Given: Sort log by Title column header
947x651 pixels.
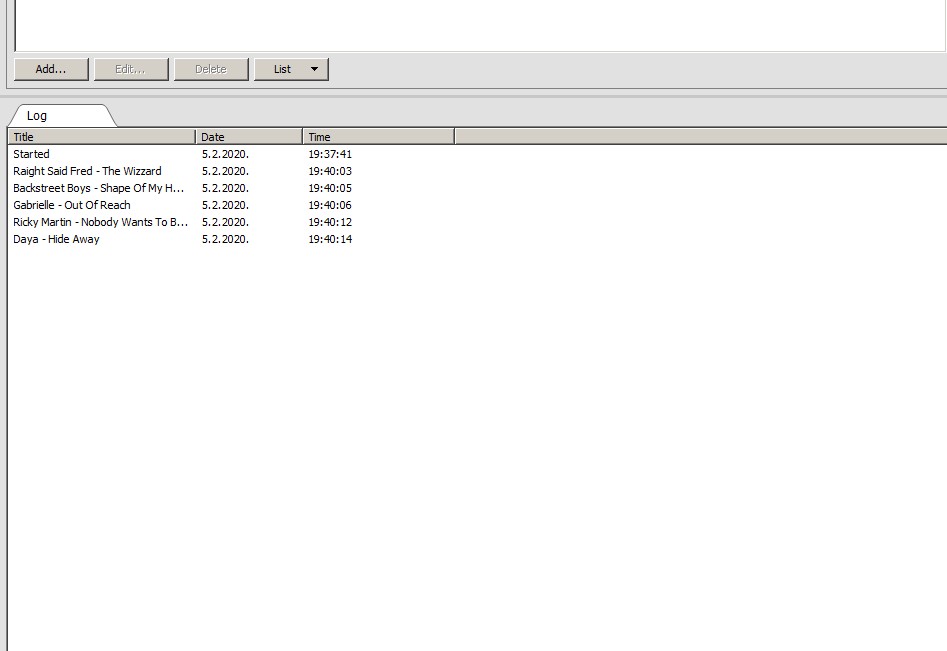Looking at the screenshot, I should [101, 136].
